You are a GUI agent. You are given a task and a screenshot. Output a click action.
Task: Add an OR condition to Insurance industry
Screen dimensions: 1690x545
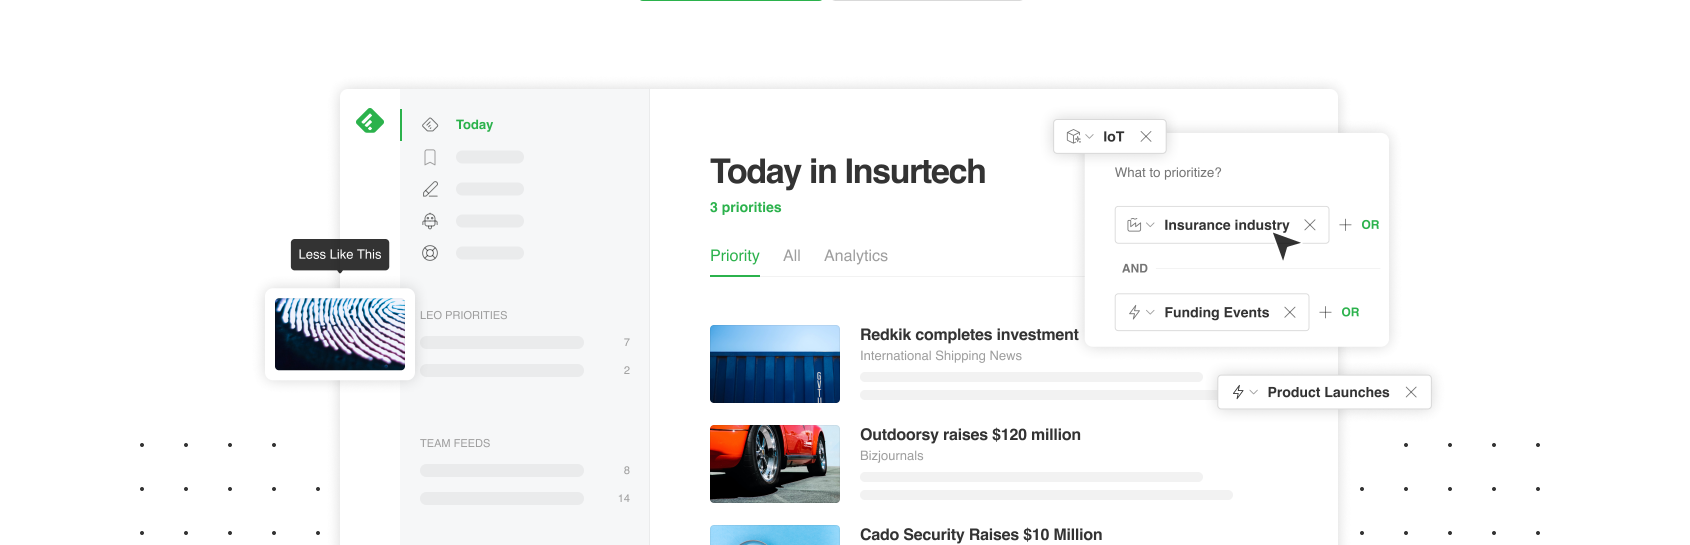(1360, 225)
